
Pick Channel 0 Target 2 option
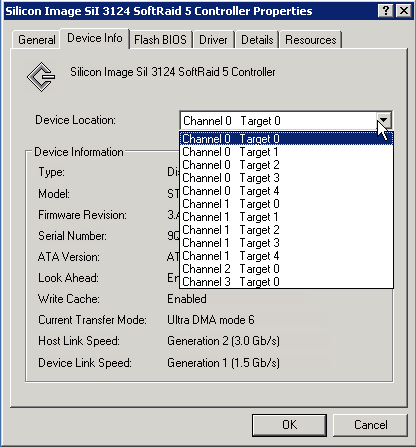(x=286, y=165)
